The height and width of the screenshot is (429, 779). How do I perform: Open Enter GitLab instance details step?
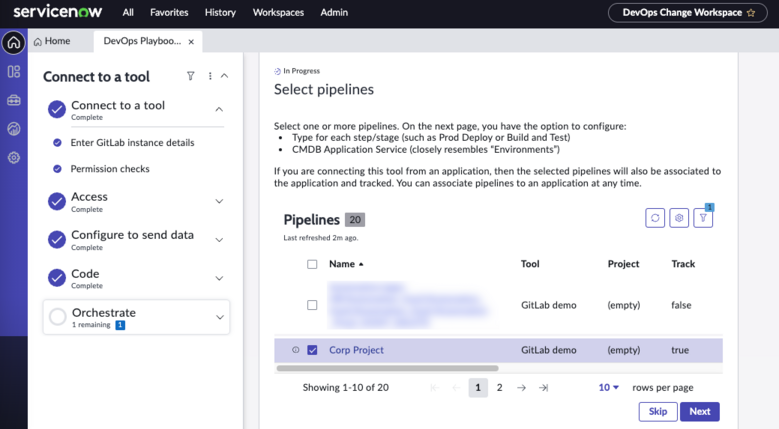click(132, 143)
